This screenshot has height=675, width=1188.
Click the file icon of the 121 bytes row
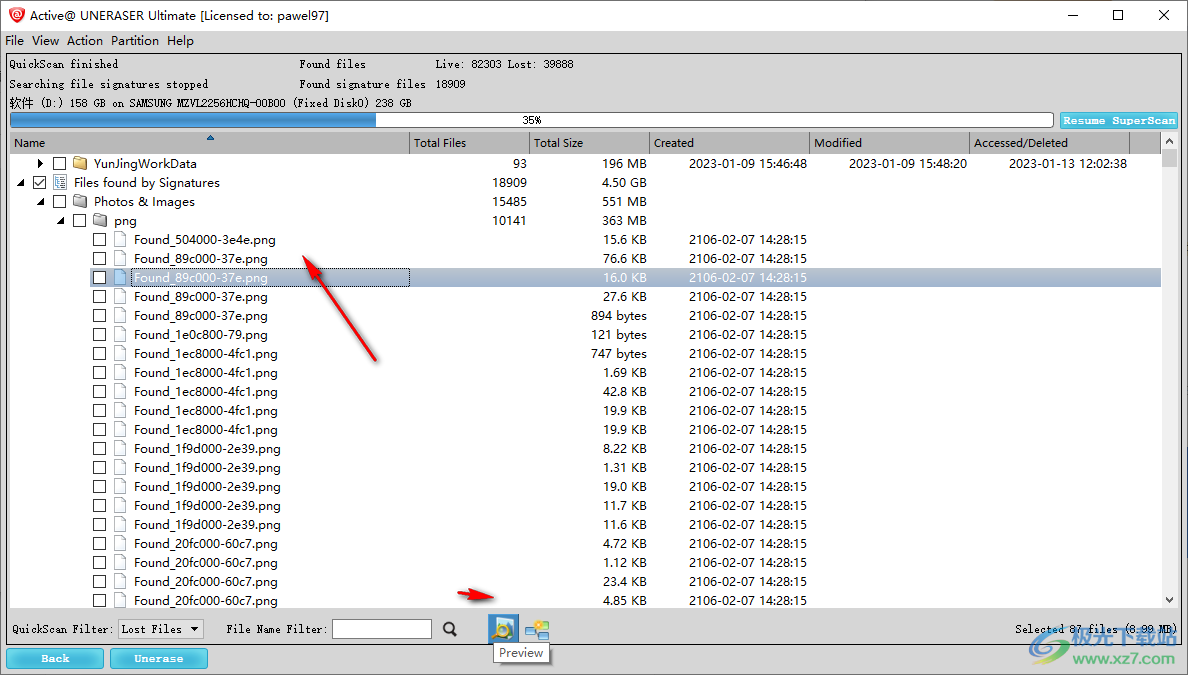tap(120, 334)
